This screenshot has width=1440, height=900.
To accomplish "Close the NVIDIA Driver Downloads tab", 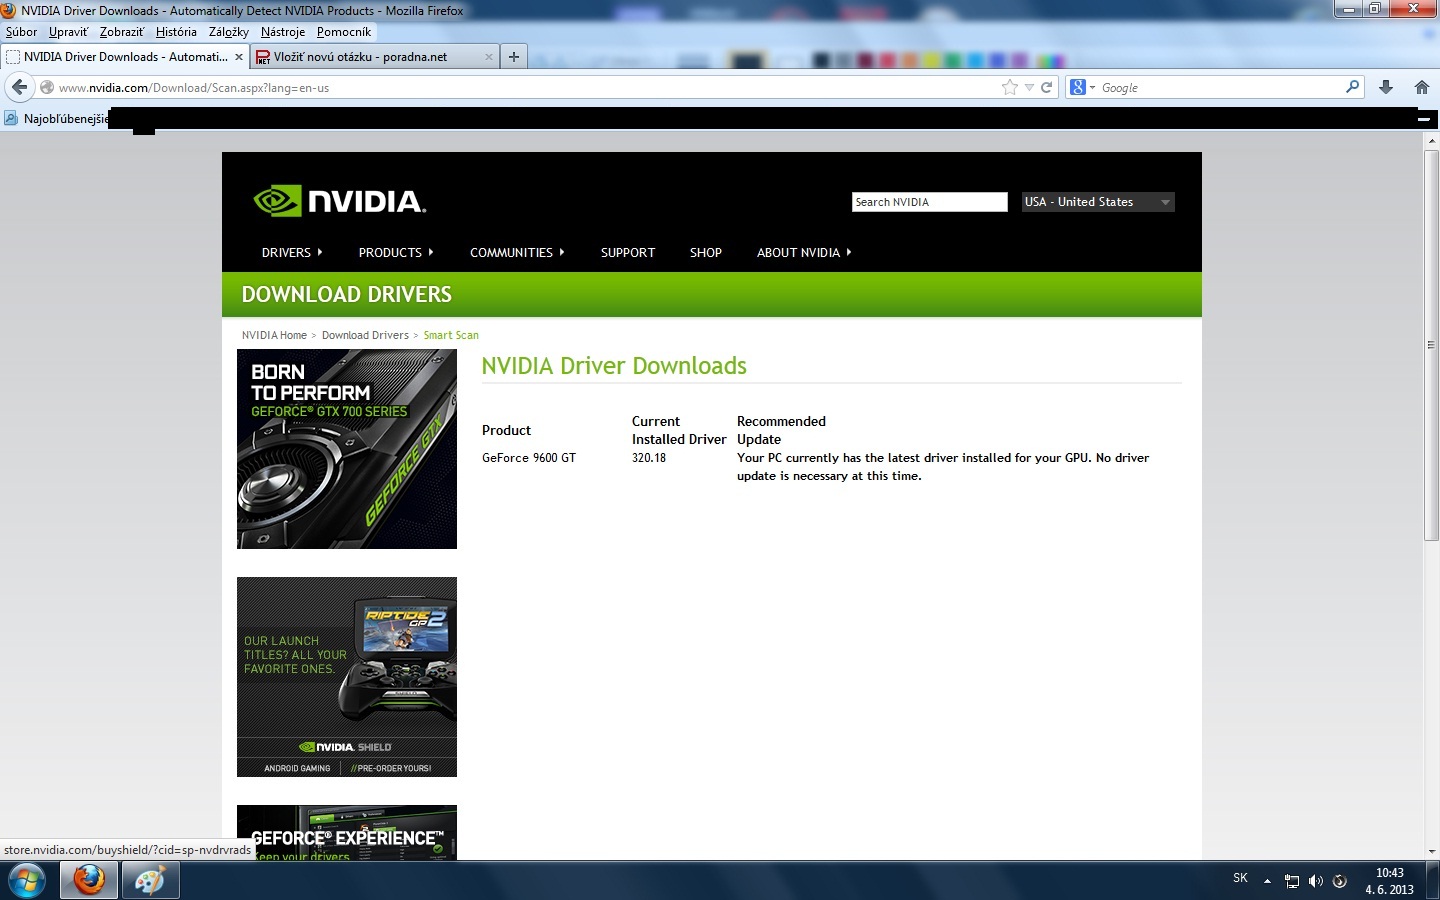I will (239, 57).
